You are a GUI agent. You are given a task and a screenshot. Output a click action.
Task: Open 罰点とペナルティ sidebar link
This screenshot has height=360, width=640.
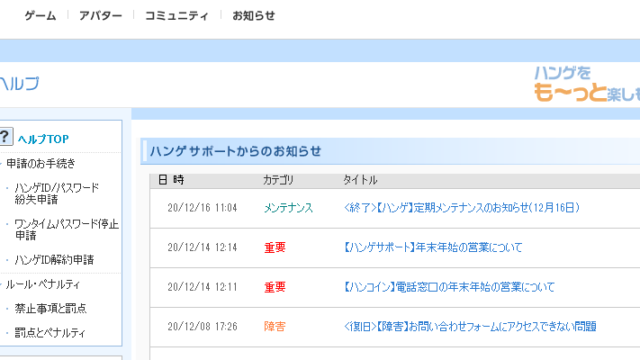(x=50, y=332)
